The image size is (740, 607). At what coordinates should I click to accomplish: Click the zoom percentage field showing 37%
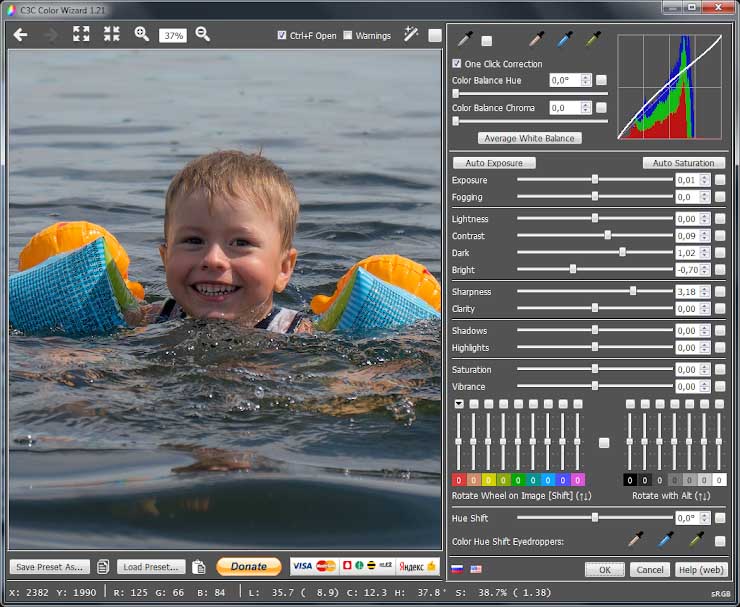pyautogui.click(x=172, y=35)
